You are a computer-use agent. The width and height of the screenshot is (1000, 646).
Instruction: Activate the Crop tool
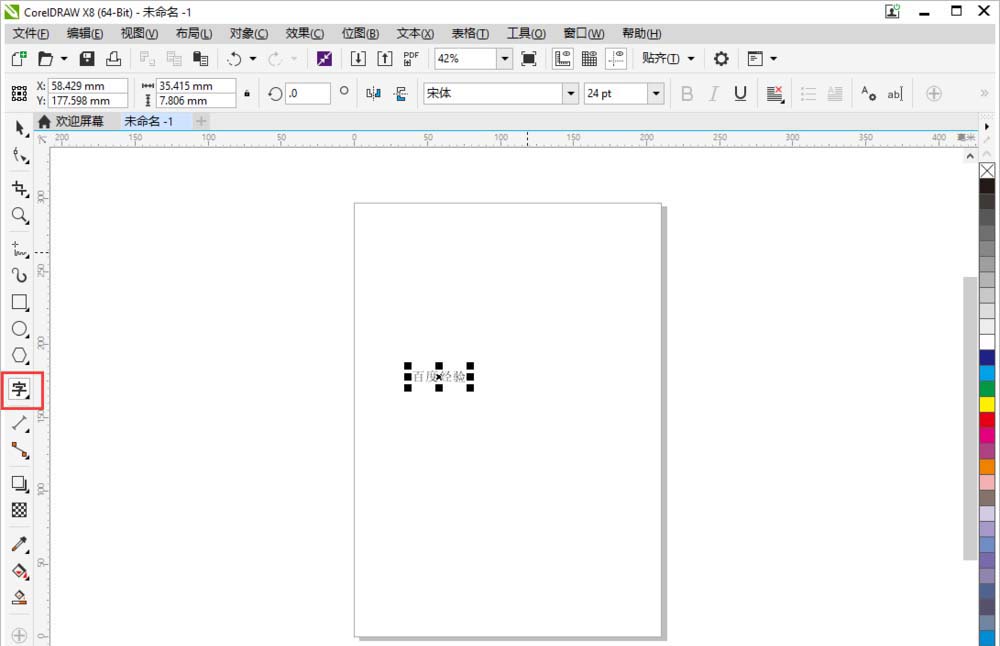[x=19, y=188]
